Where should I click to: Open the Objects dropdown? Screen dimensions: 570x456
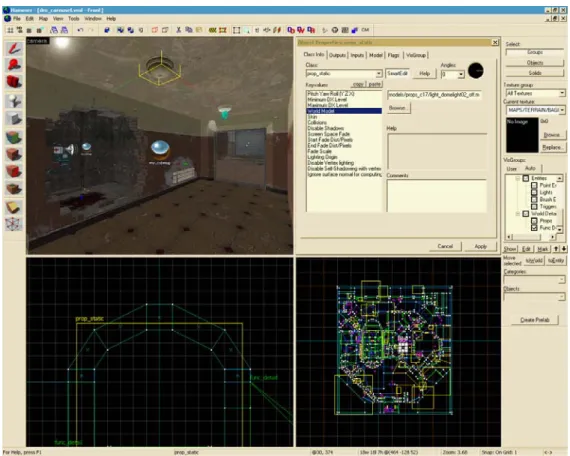562,297
